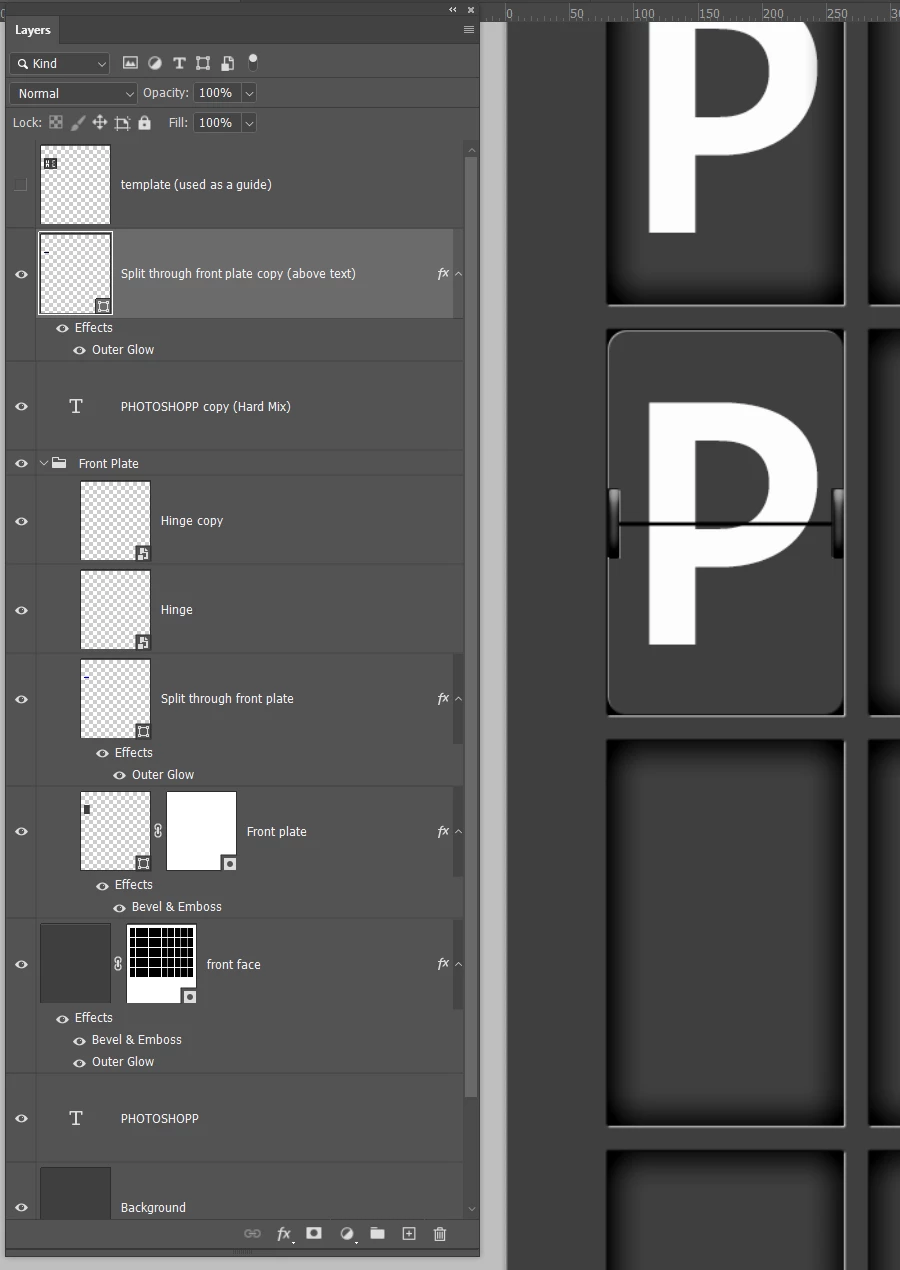Delete layer trash icon
Viewport: 900px width, 1270px height.
click(439, 1234)
